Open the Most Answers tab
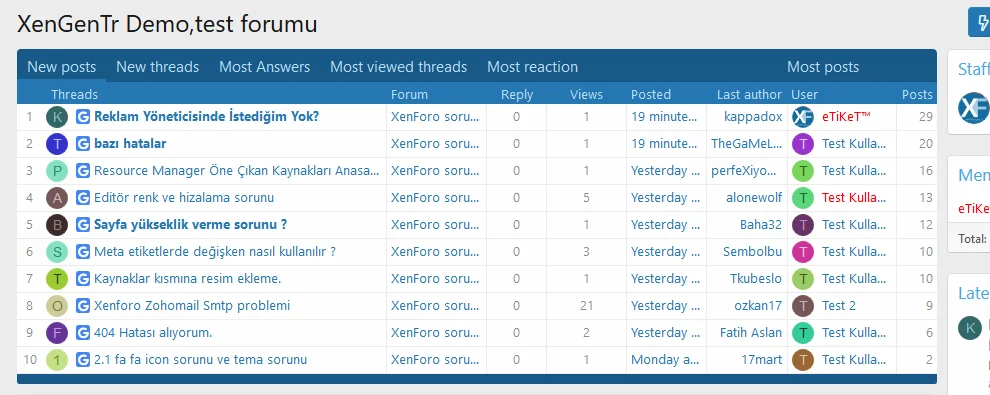990x395 pixels. (x=265, y=67)
